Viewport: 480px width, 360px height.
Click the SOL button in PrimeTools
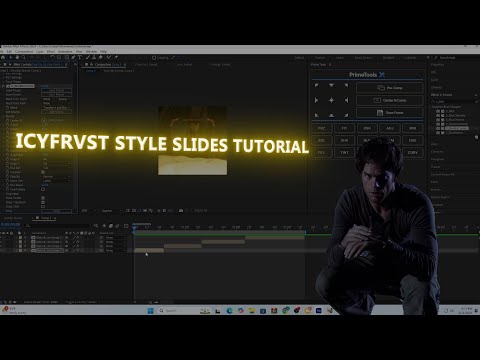(321, 140)
